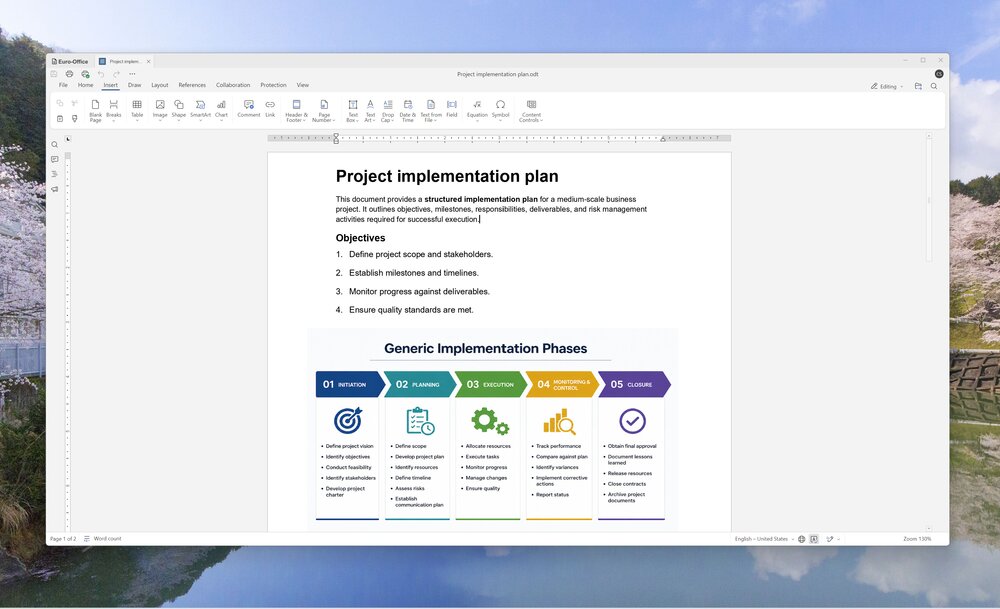Open Drop Cap options
This screenshot has height=609, width=1000.
388,110
